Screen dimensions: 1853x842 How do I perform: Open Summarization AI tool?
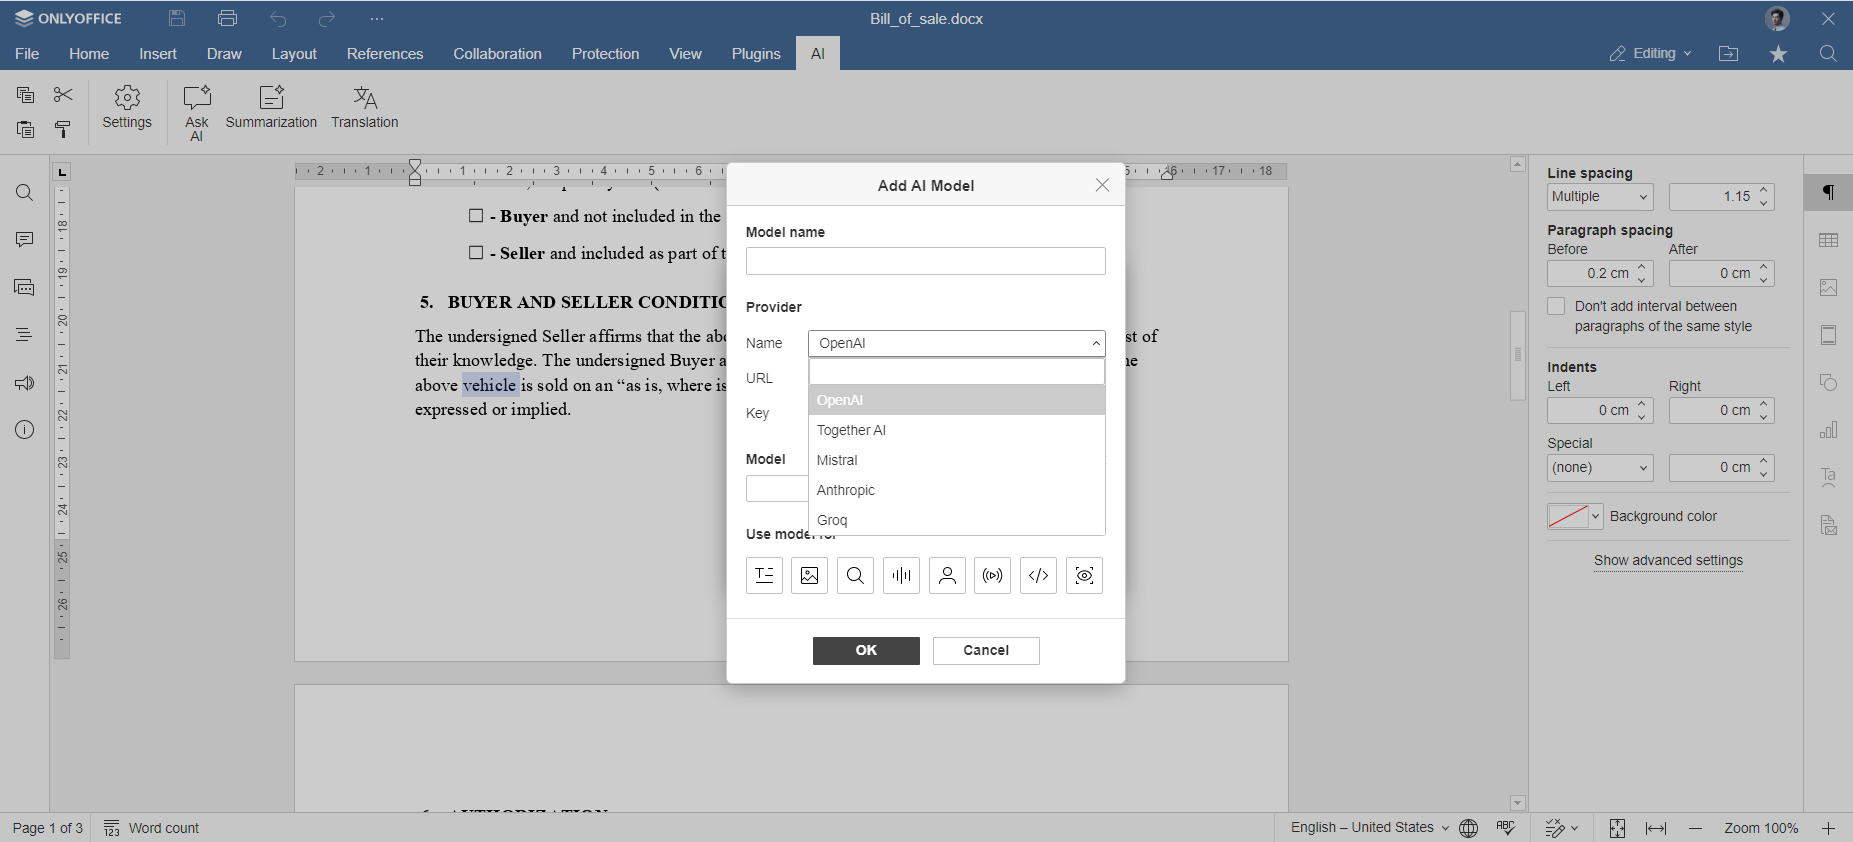(x=271, y=109)
